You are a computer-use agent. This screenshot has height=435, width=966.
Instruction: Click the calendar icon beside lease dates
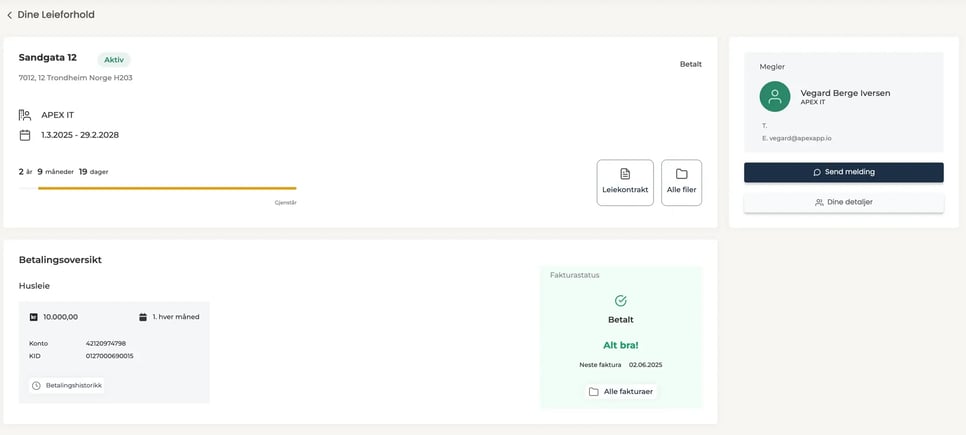pos(25,135)
